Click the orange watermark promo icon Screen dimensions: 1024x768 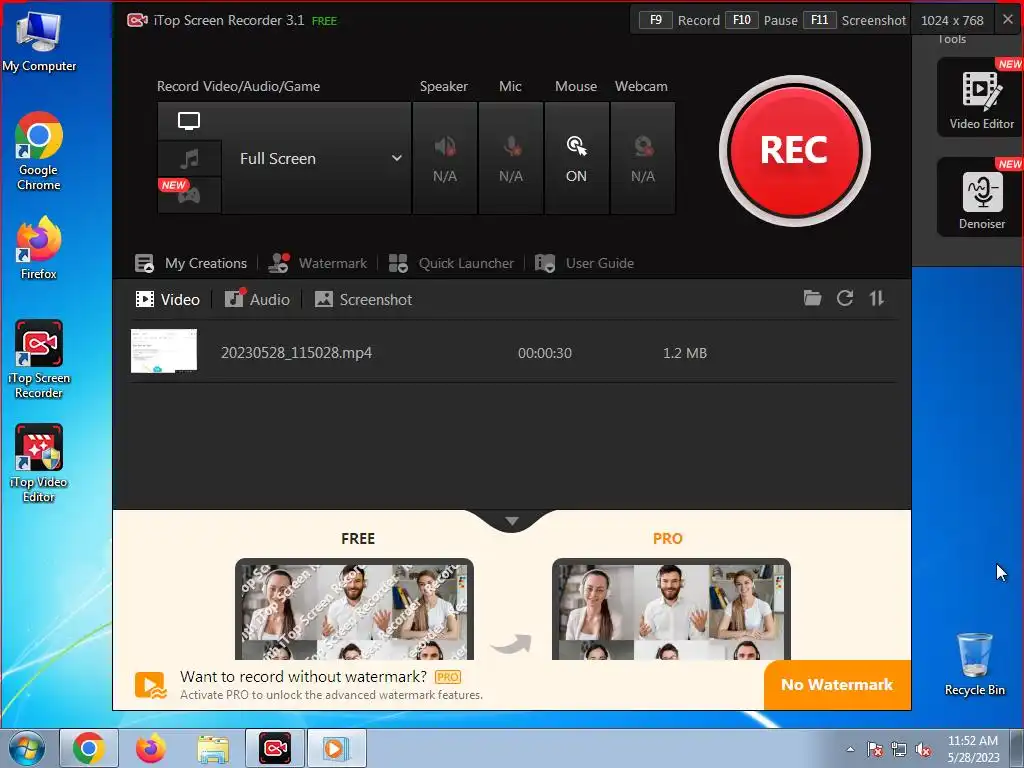click(x=151, y=686)
